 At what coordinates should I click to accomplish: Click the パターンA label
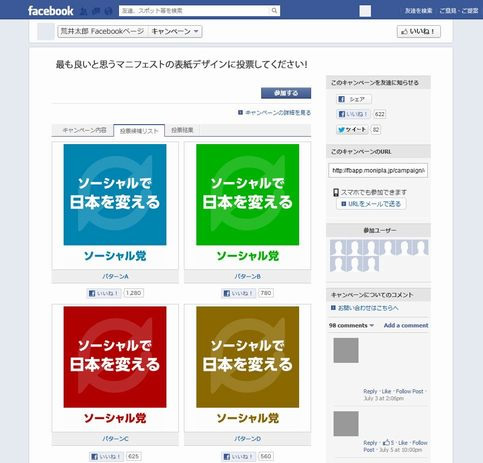115,276
